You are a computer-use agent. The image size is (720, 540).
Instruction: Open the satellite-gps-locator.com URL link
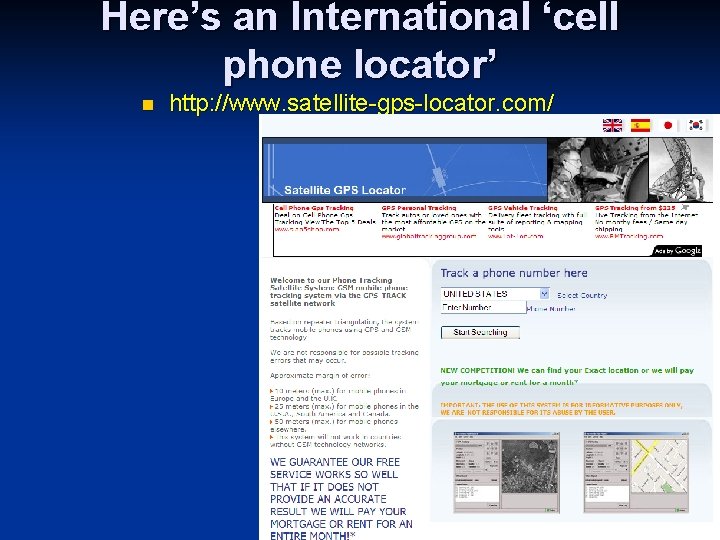361,103
